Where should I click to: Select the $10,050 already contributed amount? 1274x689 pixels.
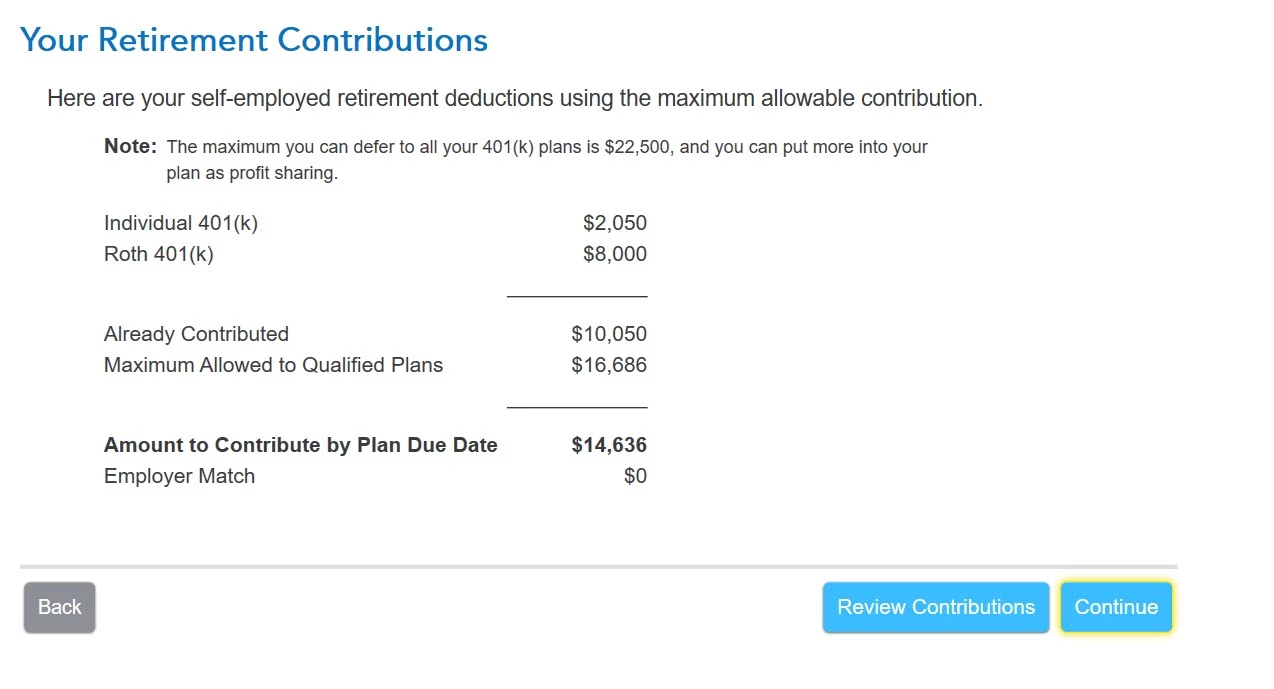(x=609, y=334)
